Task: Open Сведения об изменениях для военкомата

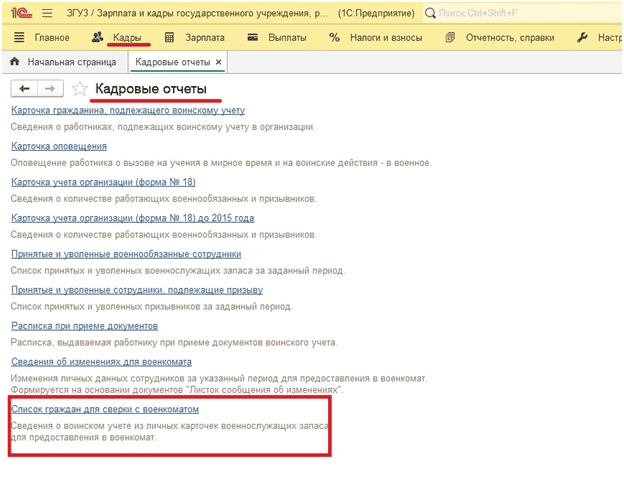Action: pyautogui.click(x=101, y=362)
